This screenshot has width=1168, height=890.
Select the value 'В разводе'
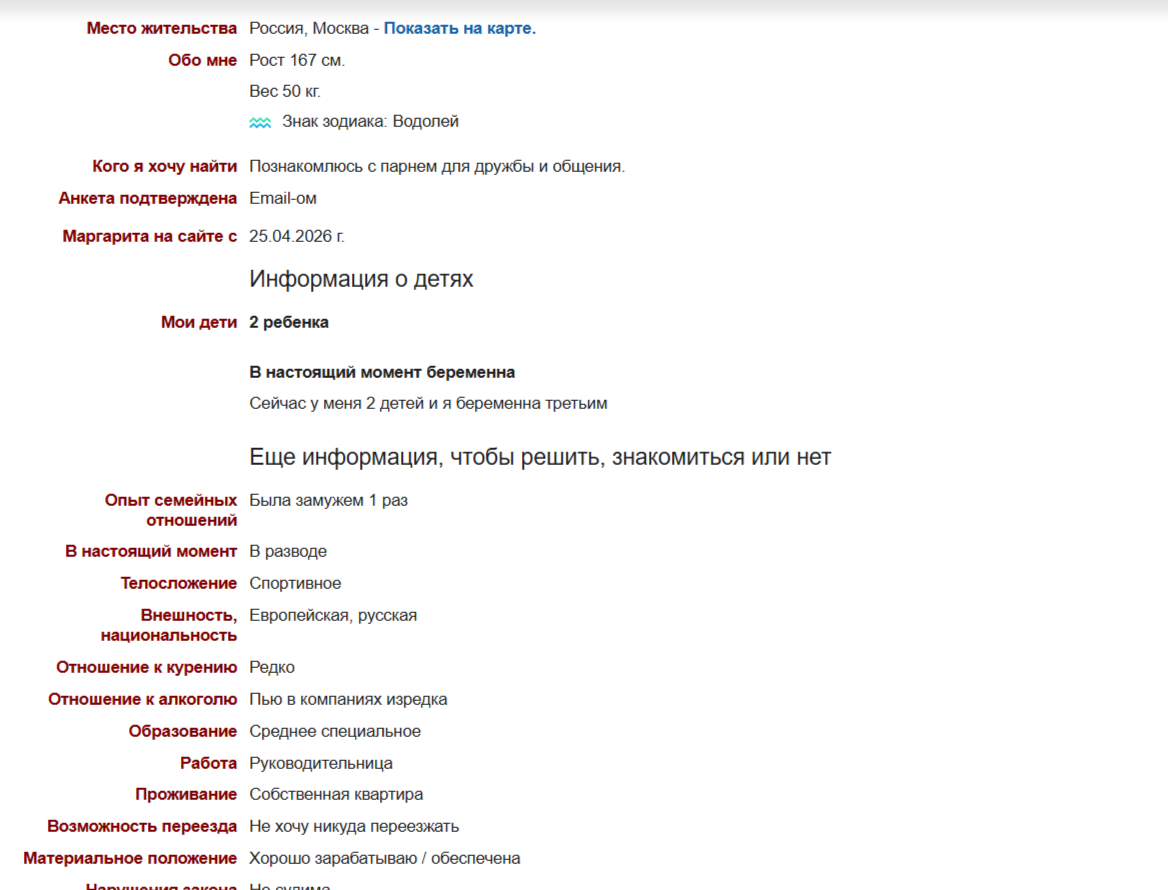point(288,551)
